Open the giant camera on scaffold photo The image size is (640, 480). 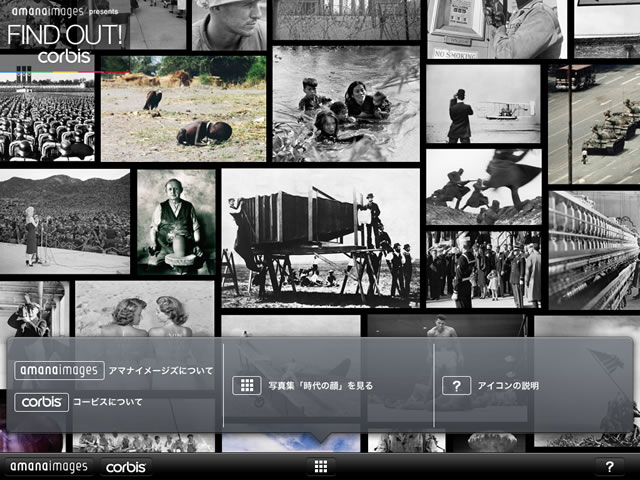tap(320, 238)
